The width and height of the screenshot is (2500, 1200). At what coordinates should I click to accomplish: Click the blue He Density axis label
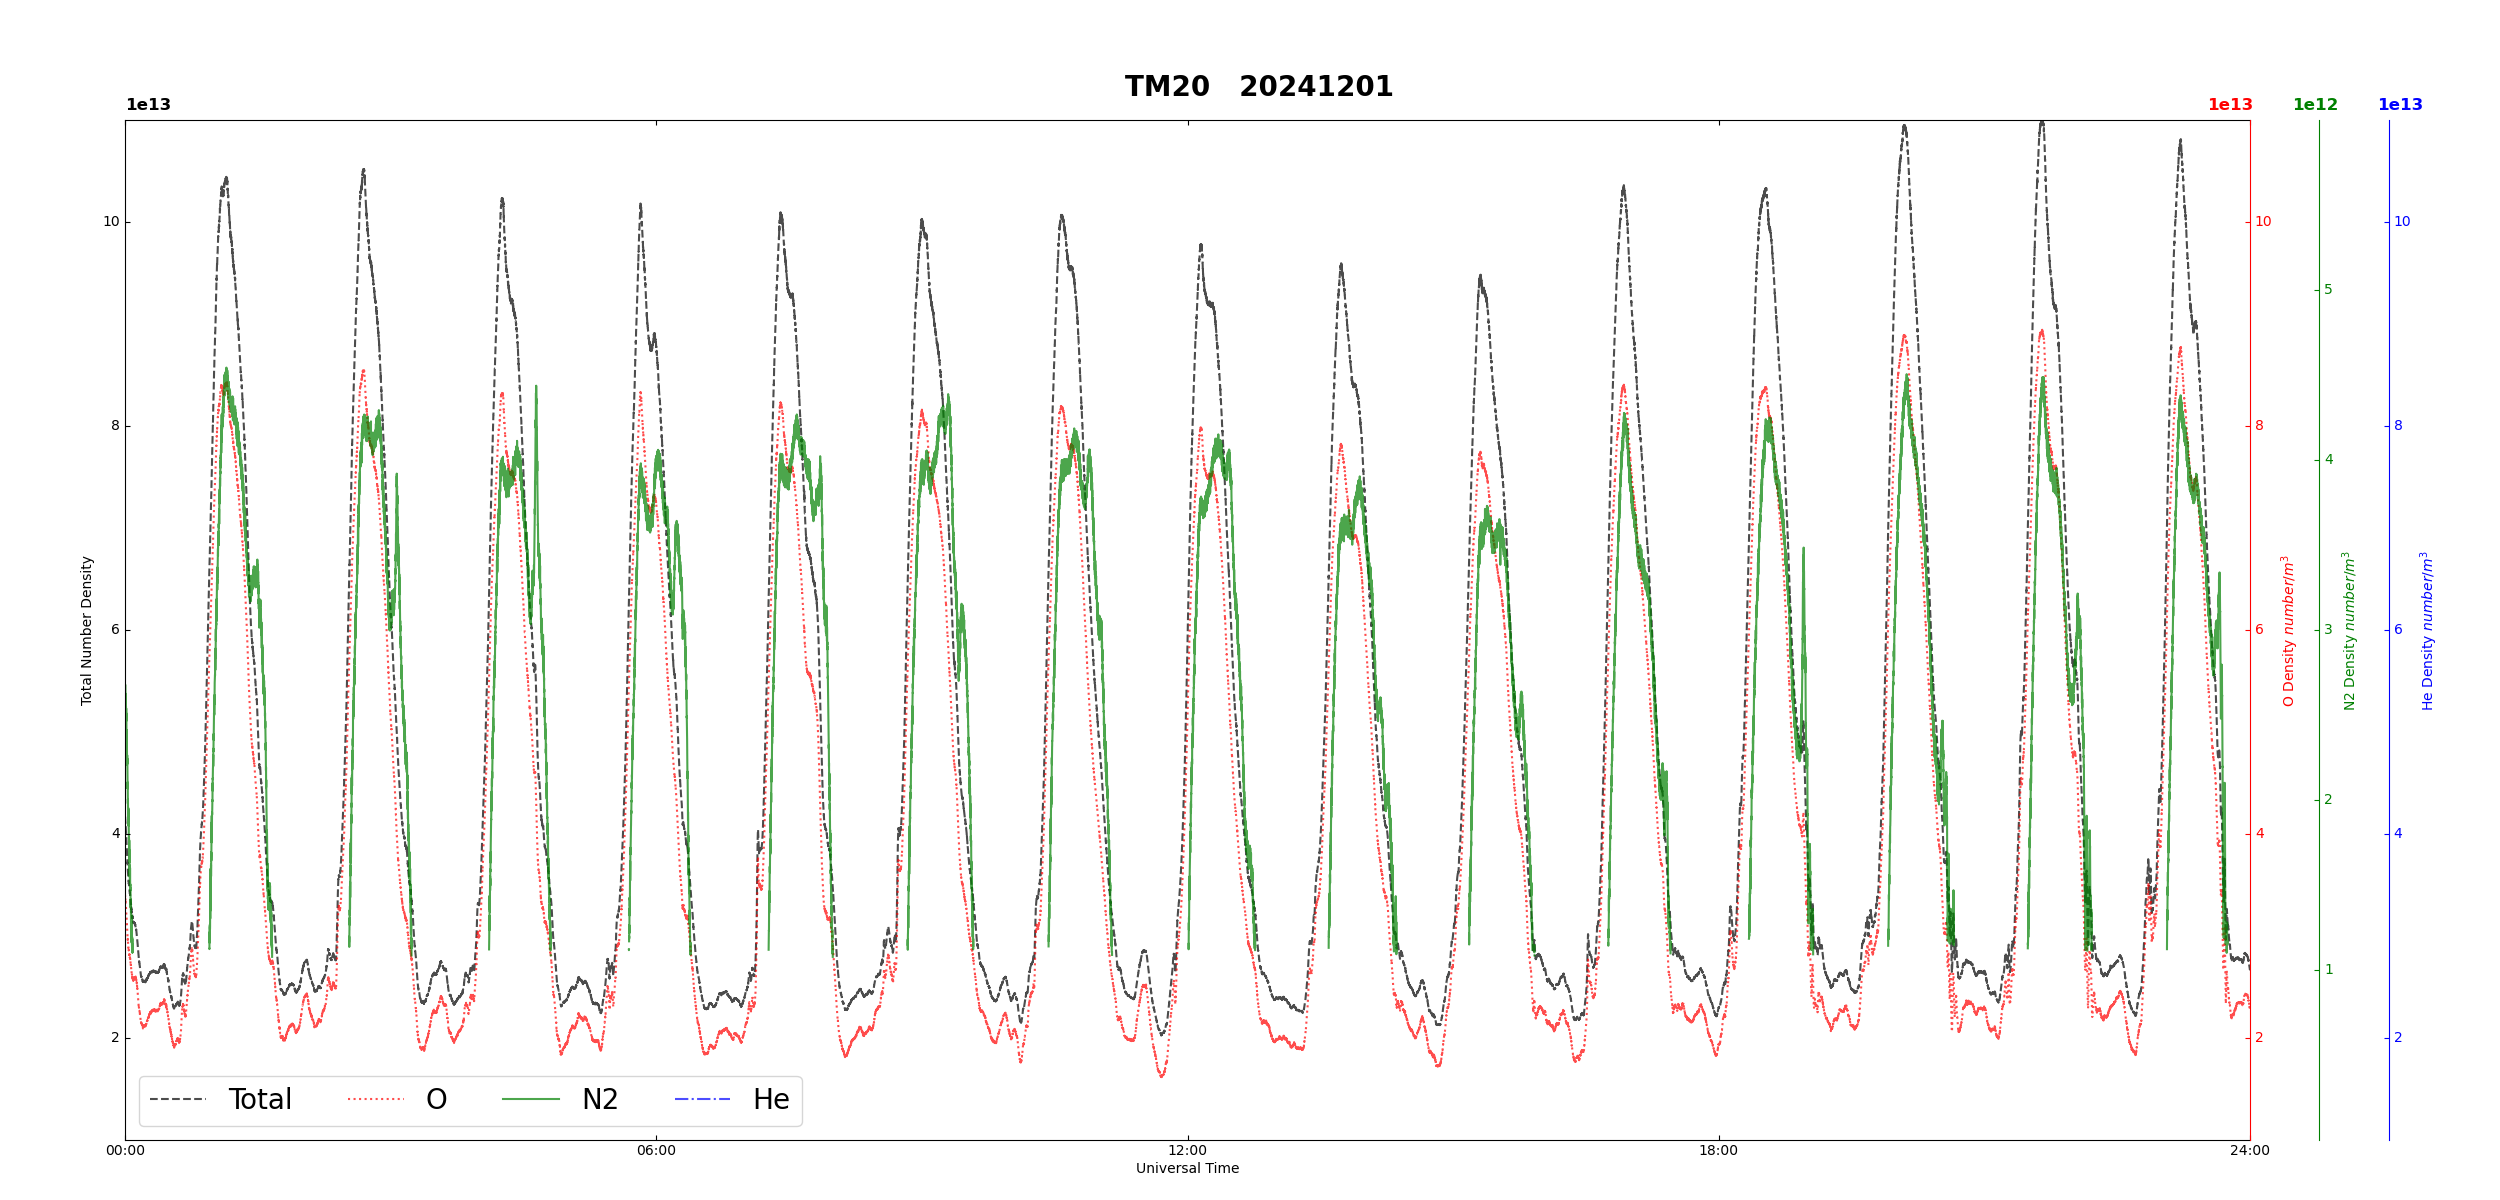point(2427,630)
